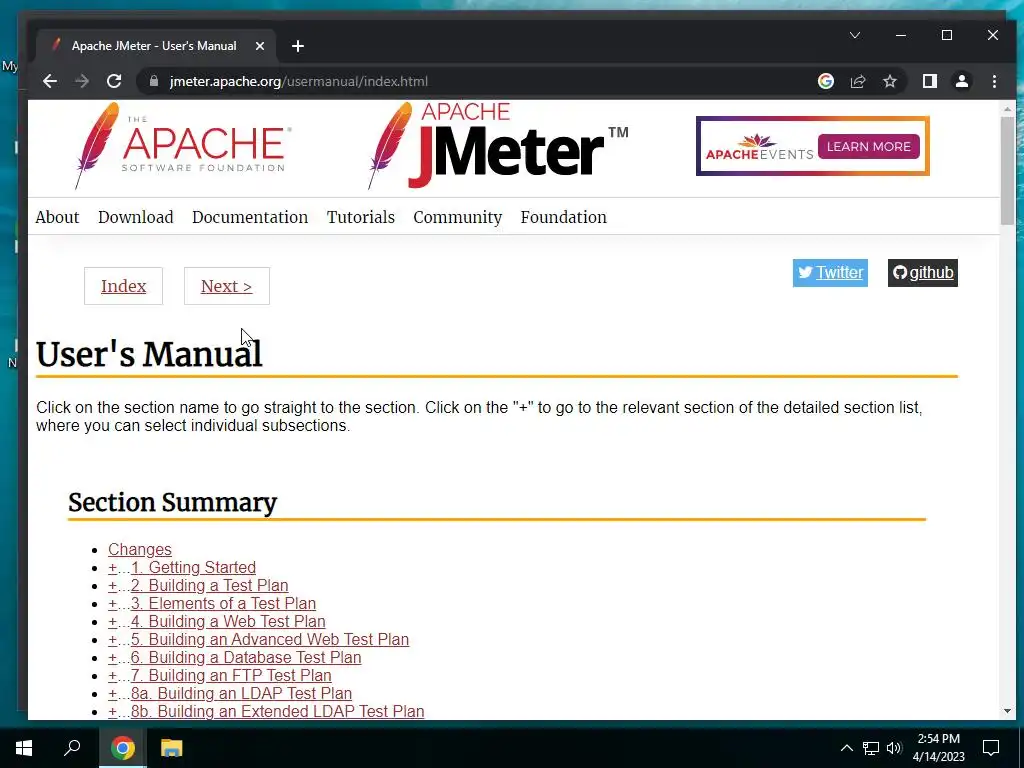1024x768 pixels.
Task: Open the Tutorials menu
Action: point(360,217)
